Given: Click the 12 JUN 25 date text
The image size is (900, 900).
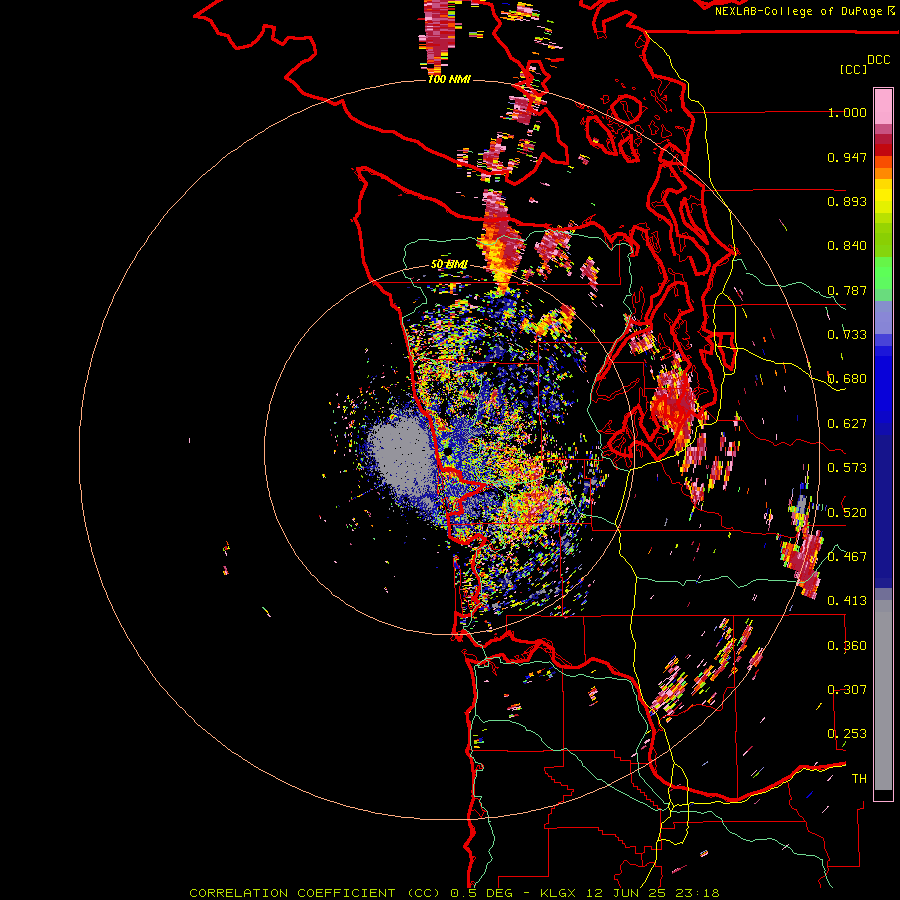Looking at the screenshot, I should (x=627, y=893).
